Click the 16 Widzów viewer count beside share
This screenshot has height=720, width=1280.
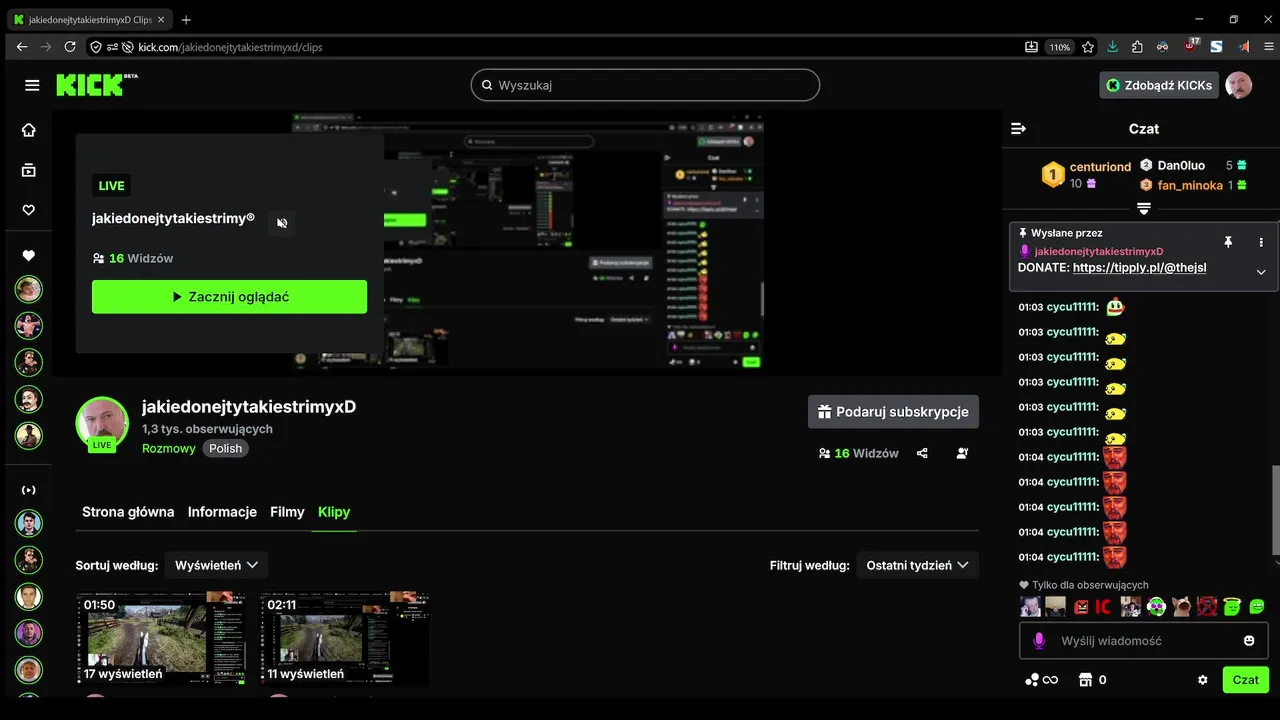(858, 453)
